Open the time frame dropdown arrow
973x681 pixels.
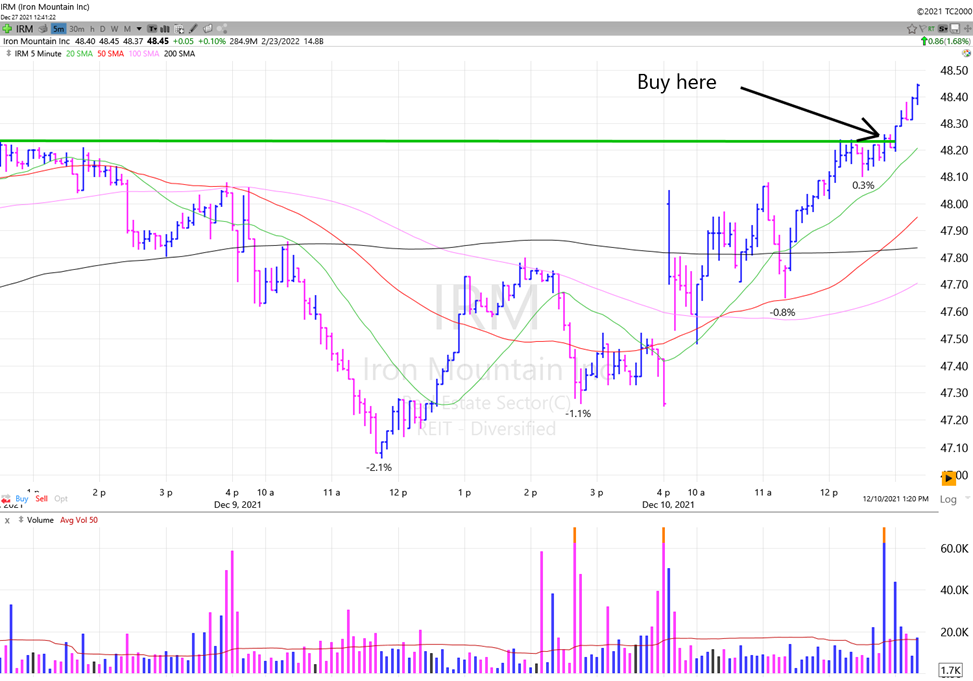(x=139, y=29)
